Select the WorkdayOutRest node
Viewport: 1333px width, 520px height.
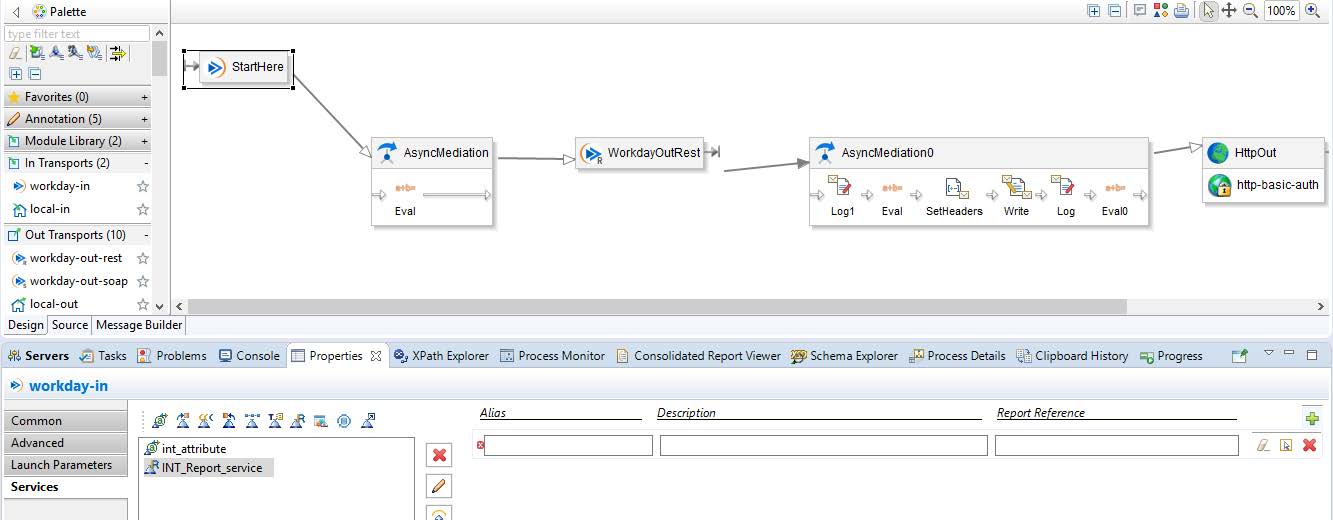click(640, 153)
